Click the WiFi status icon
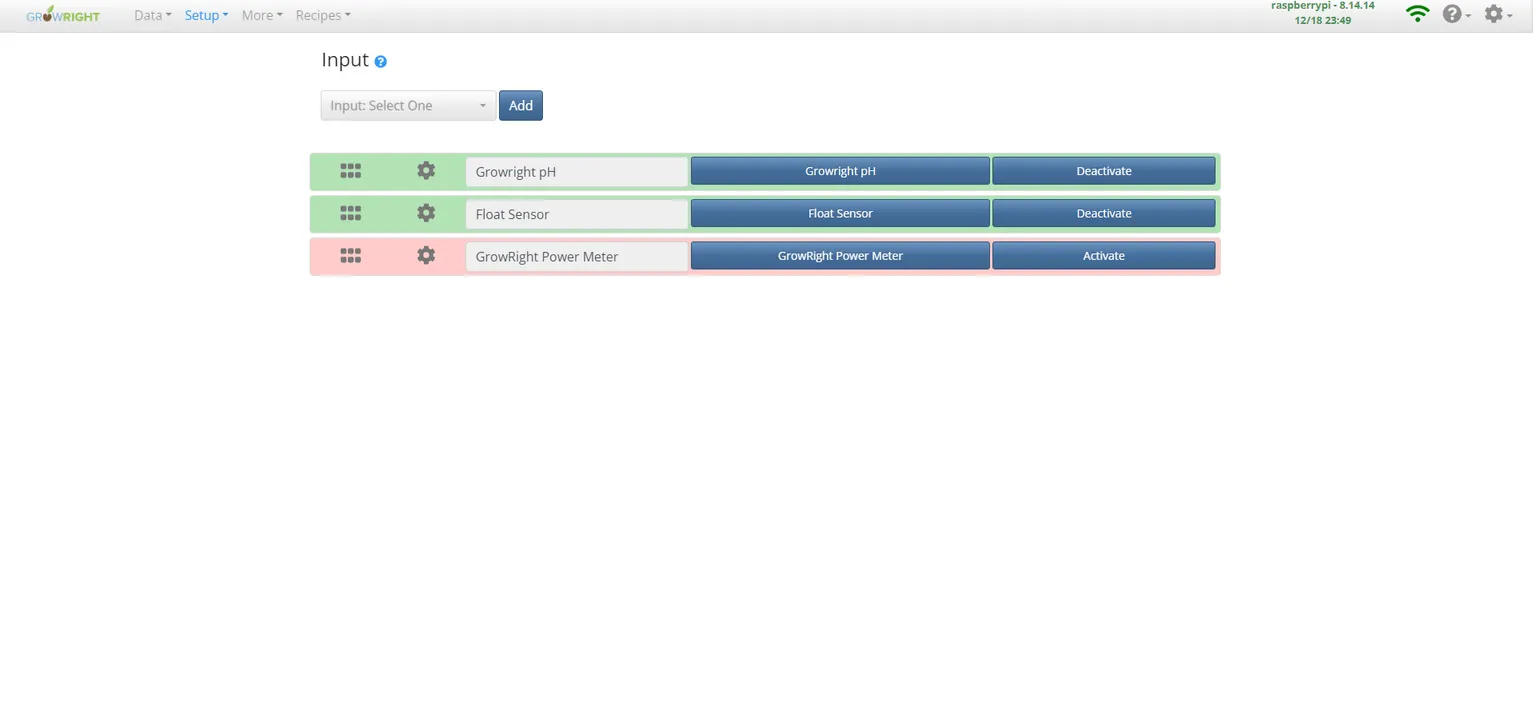Viewport: 1533px width, 718px height. 1417,14
